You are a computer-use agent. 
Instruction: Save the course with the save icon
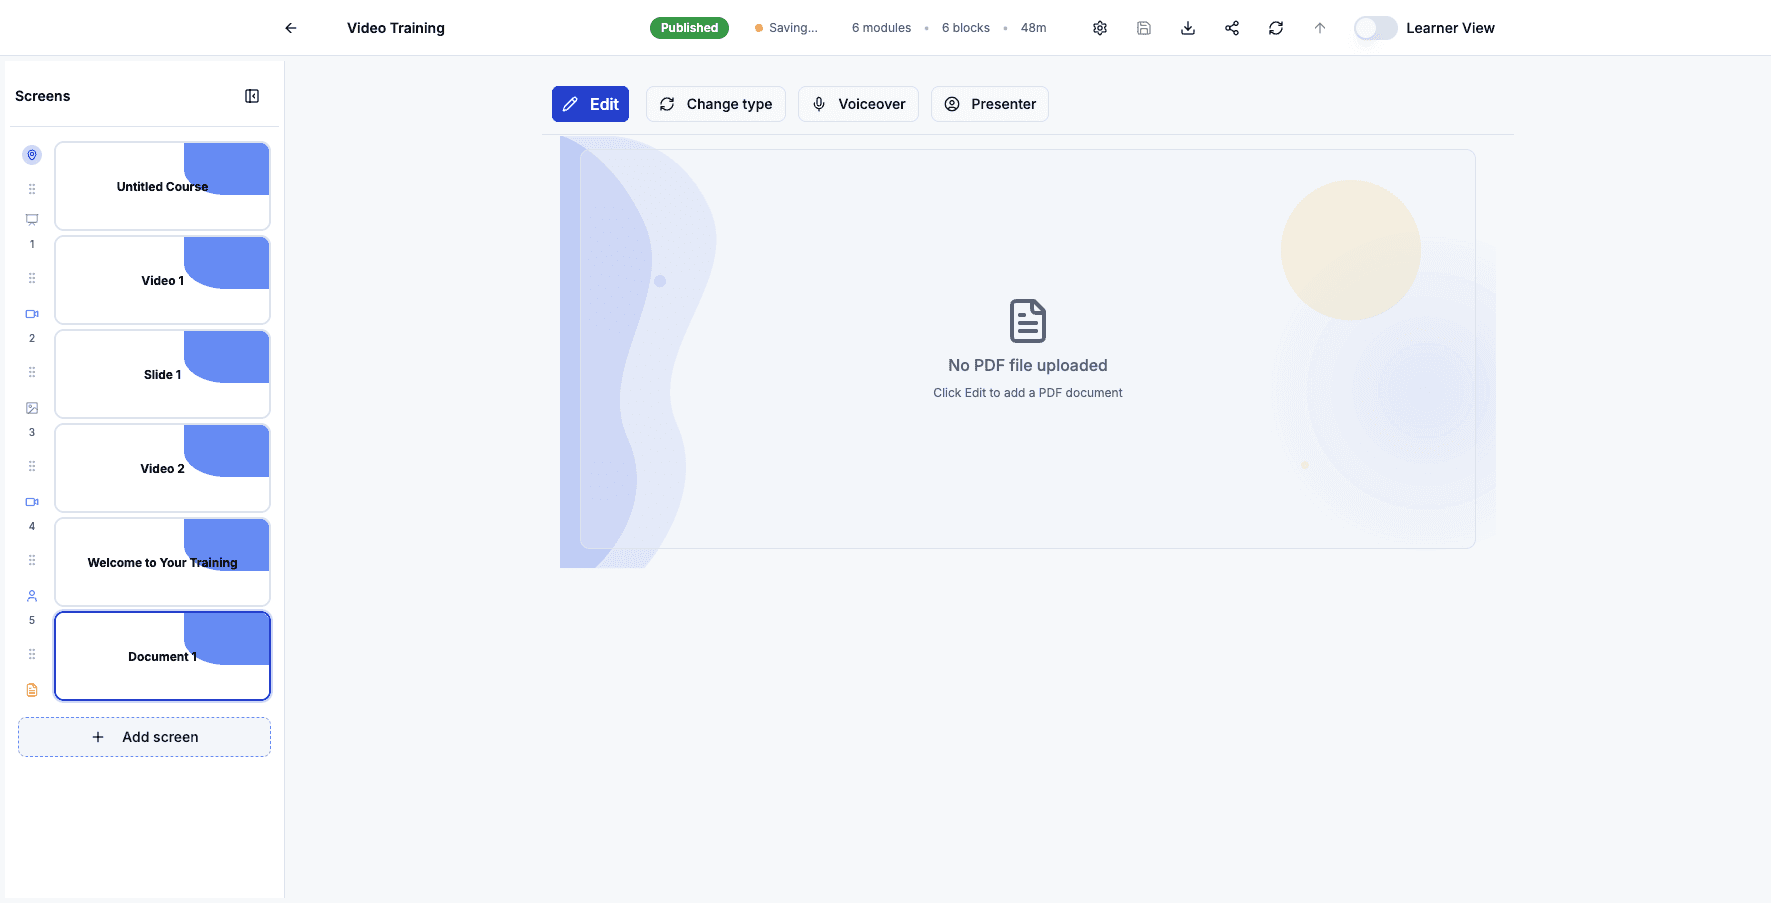tap(1143, 28)
